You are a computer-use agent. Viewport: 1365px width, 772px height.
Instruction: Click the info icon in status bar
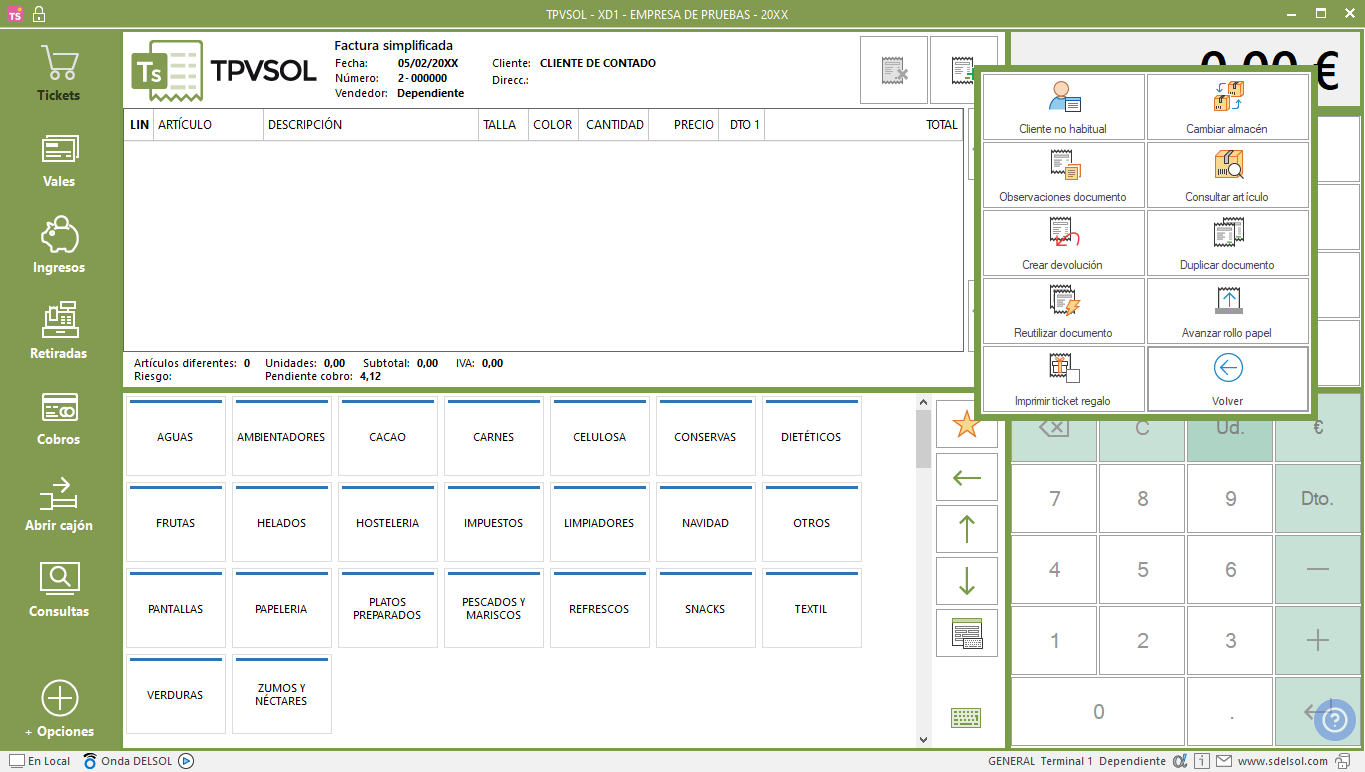pos(1203,761)
